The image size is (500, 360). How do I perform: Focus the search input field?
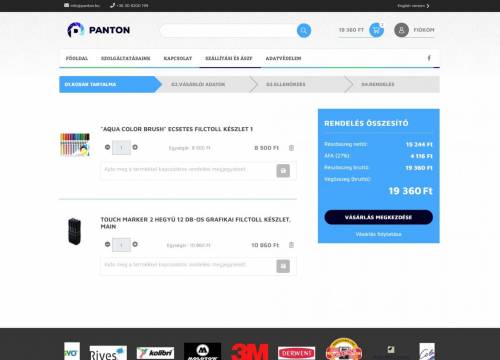[x=228, y=31]
